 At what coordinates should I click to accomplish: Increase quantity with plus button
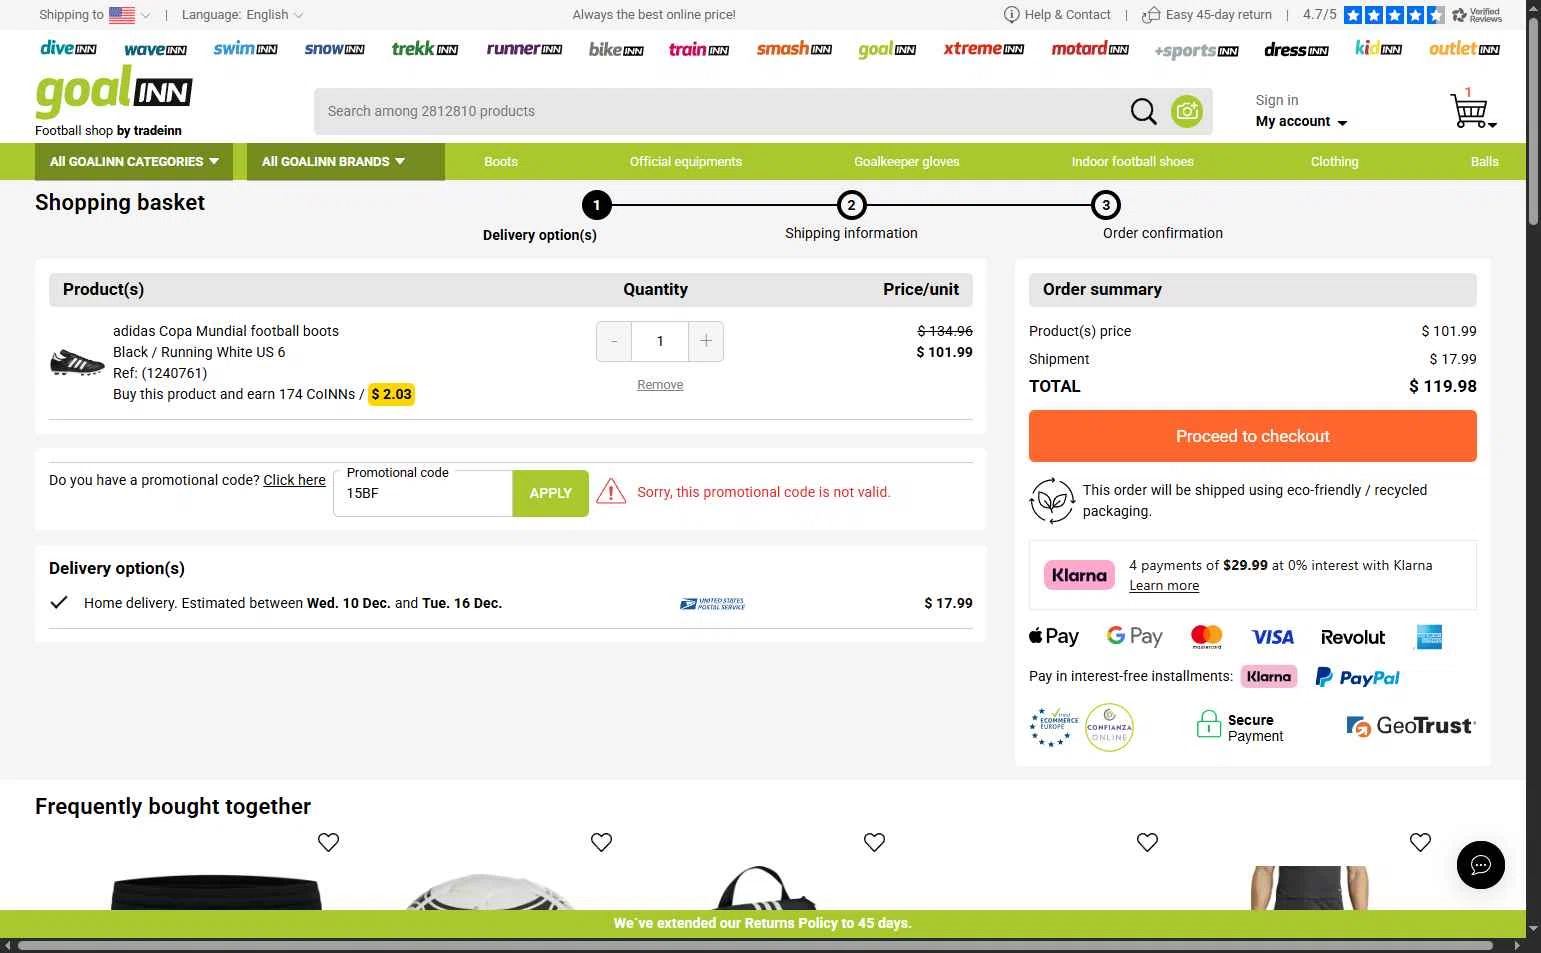[x=706, y=341]
